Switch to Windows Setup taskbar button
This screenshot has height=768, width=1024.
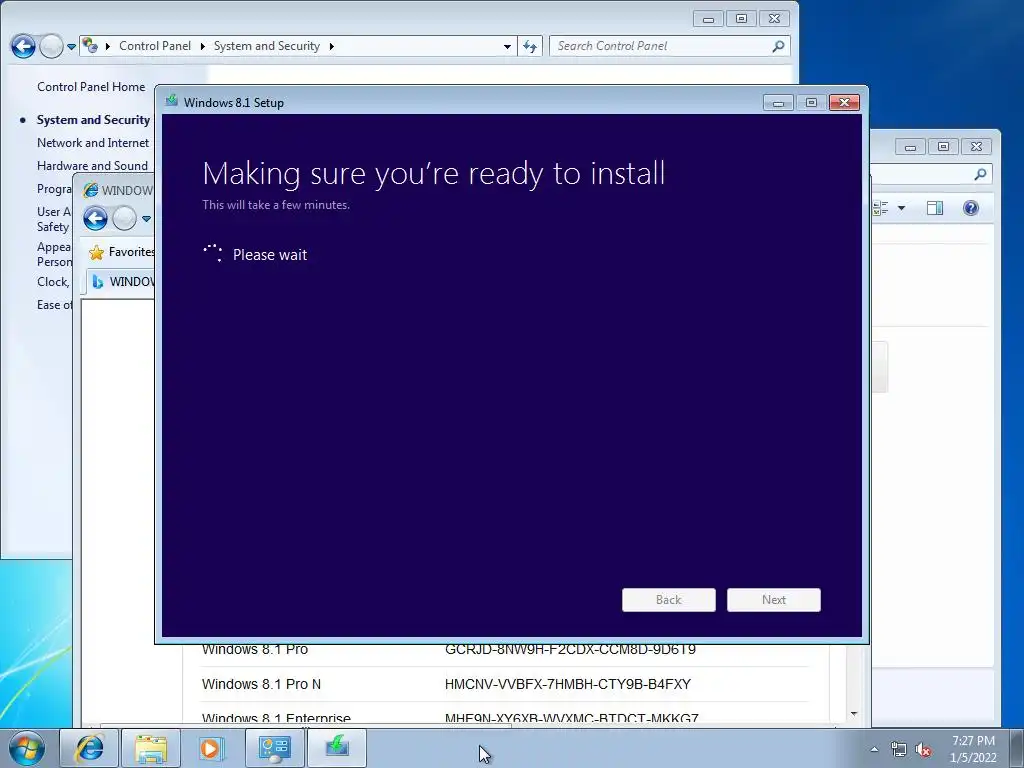337,748
